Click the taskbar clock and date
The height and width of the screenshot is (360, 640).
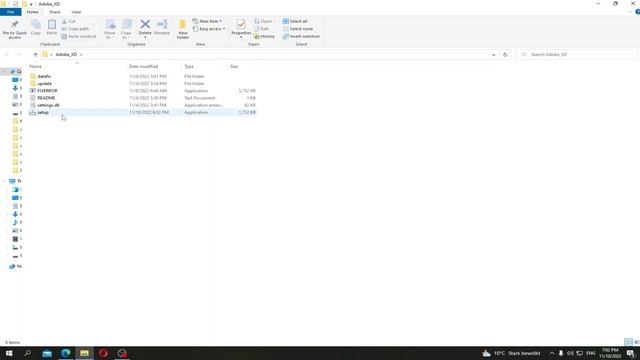click(x=610, y=353)
